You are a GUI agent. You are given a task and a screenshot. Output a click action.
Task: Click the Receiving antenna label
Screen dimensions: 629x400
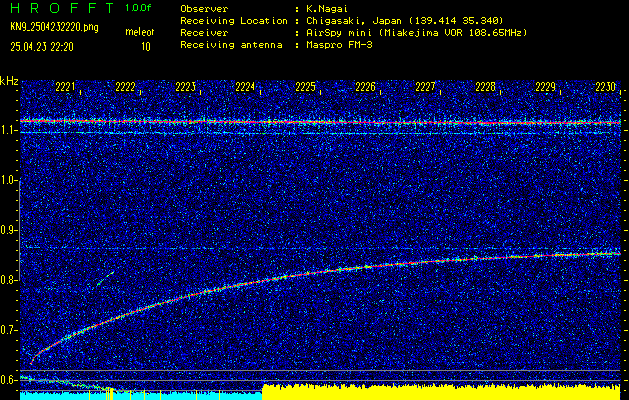click(x=231, y=45)
